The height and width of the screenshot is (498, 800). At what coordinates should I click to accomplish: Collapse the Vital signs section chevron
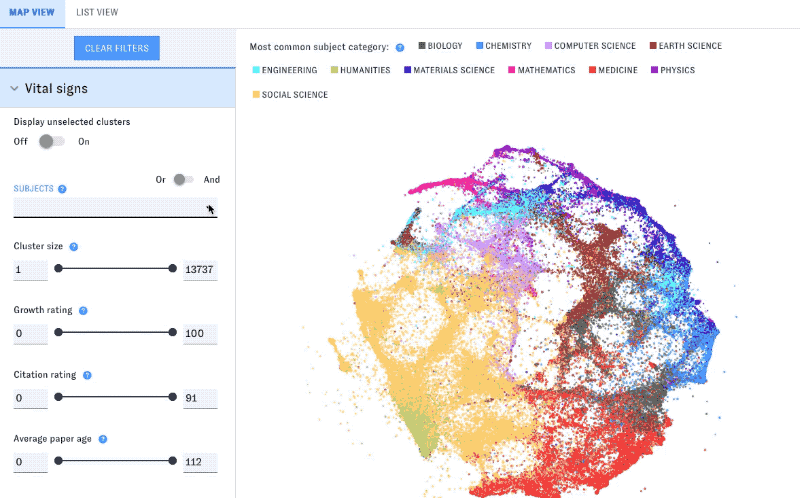14,88
